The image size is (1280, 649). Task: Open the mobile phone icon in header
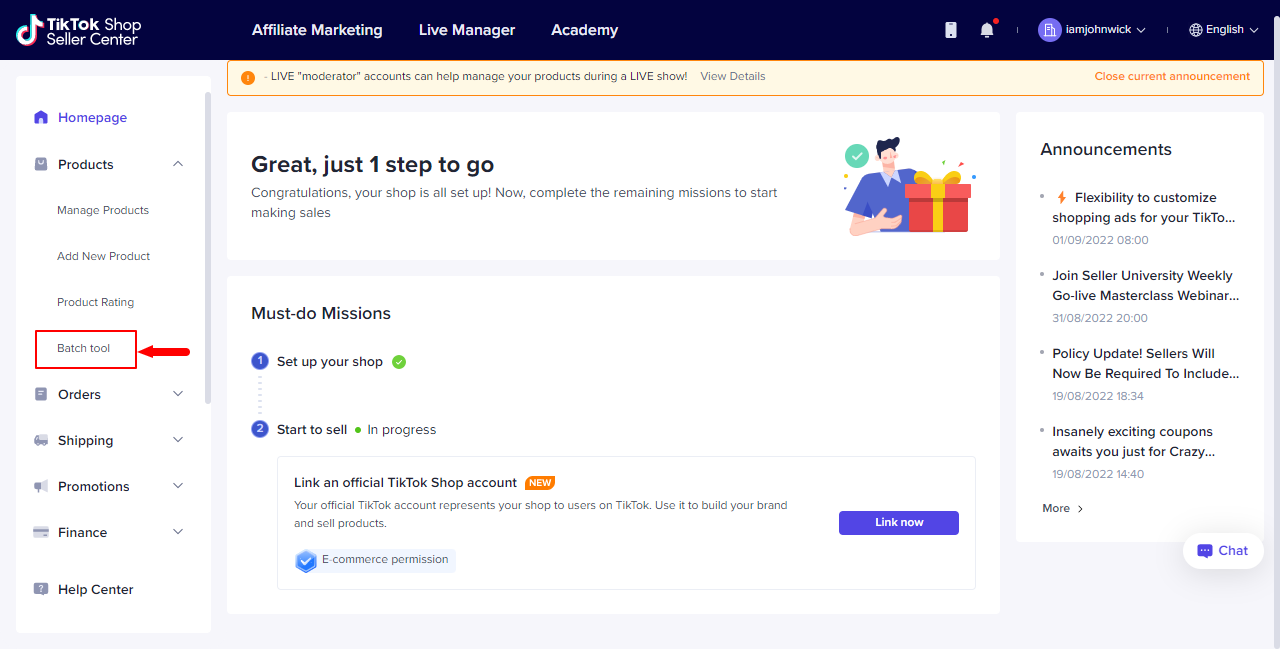[951, 30]
